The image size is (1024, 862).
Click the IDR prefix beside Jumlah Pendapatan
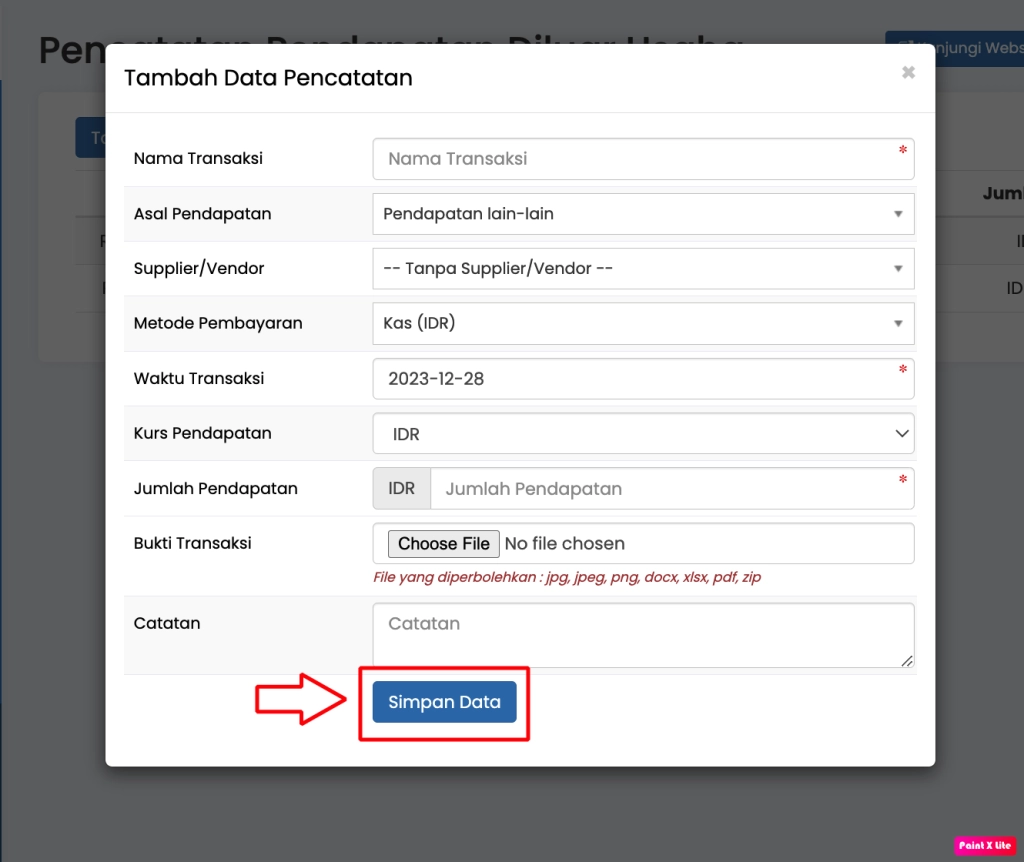[x=401, y=489]
